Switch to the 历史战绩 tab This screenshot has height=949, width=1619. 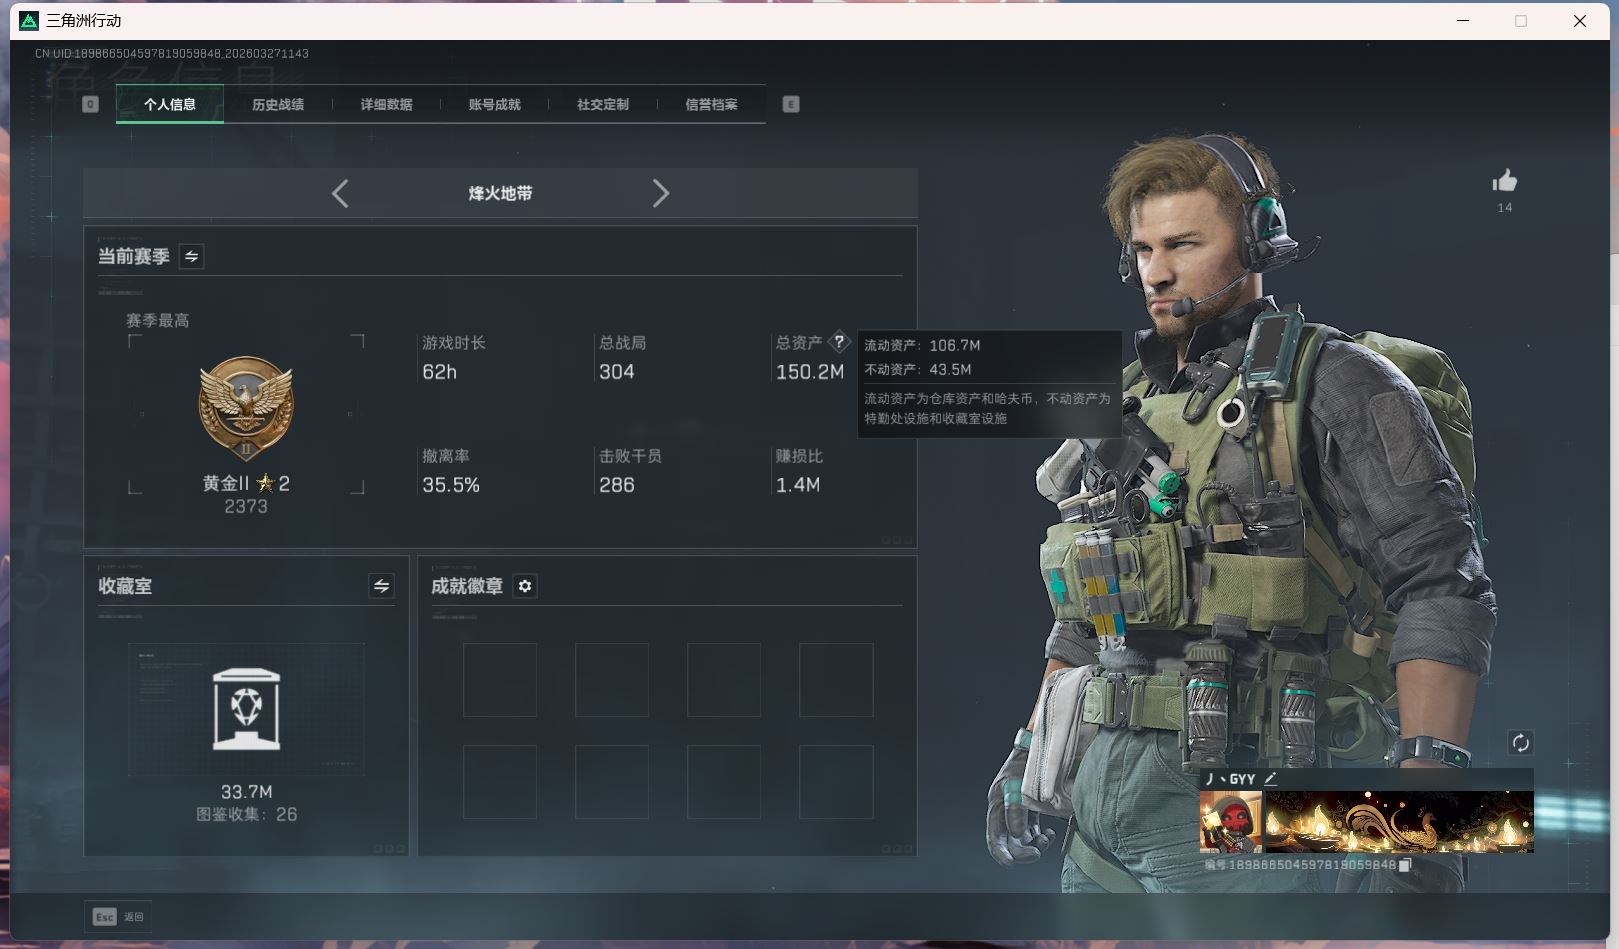click(278, 104)
